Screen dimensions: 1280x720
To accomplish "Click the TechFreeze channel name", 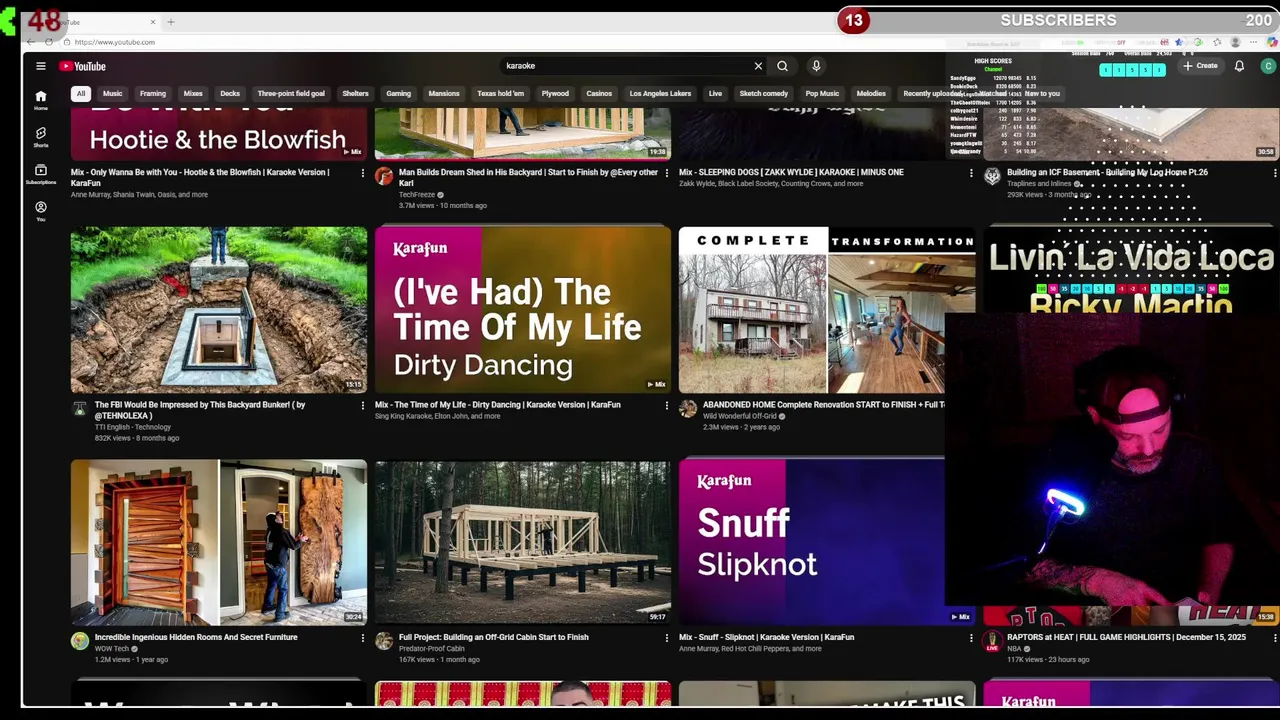I will (x=417, y=195).
